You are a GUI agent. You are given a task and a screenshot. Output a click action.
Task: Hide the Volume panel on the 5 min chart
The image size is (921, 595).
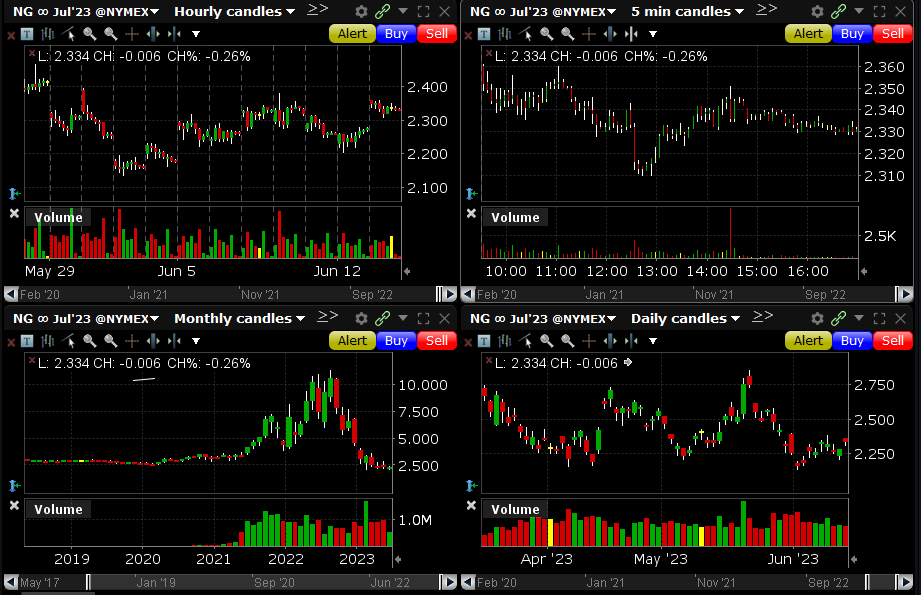(471, 213)
